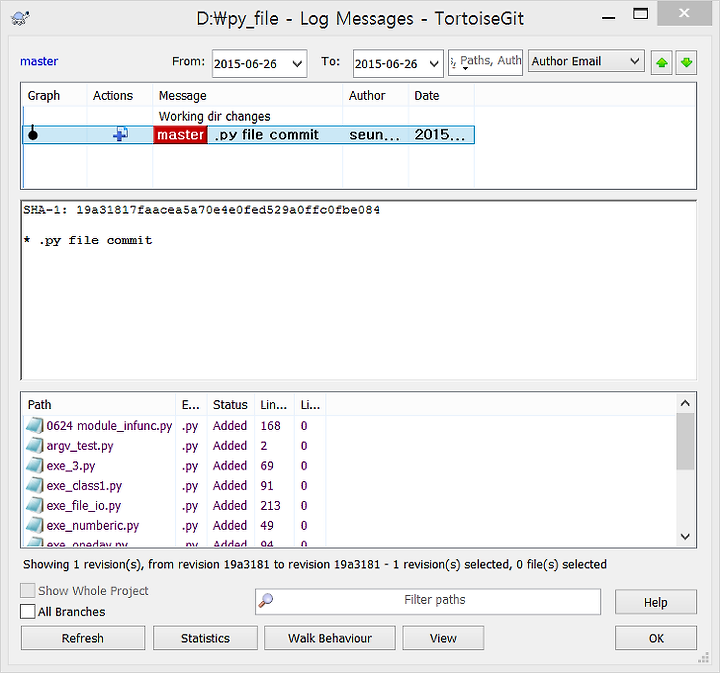Click the Lin... lines added column header

click(274, 404)
